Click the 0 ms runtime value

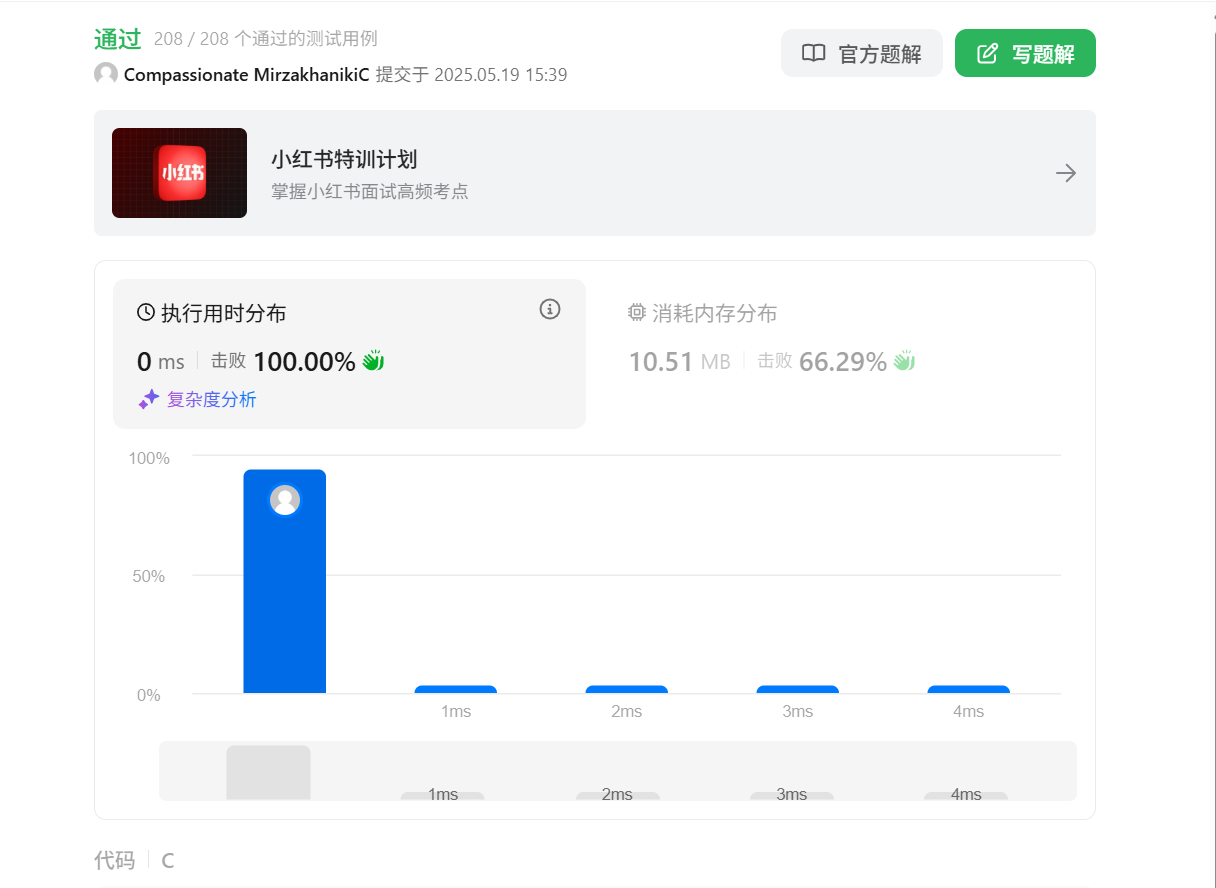[x=160, y=362]
